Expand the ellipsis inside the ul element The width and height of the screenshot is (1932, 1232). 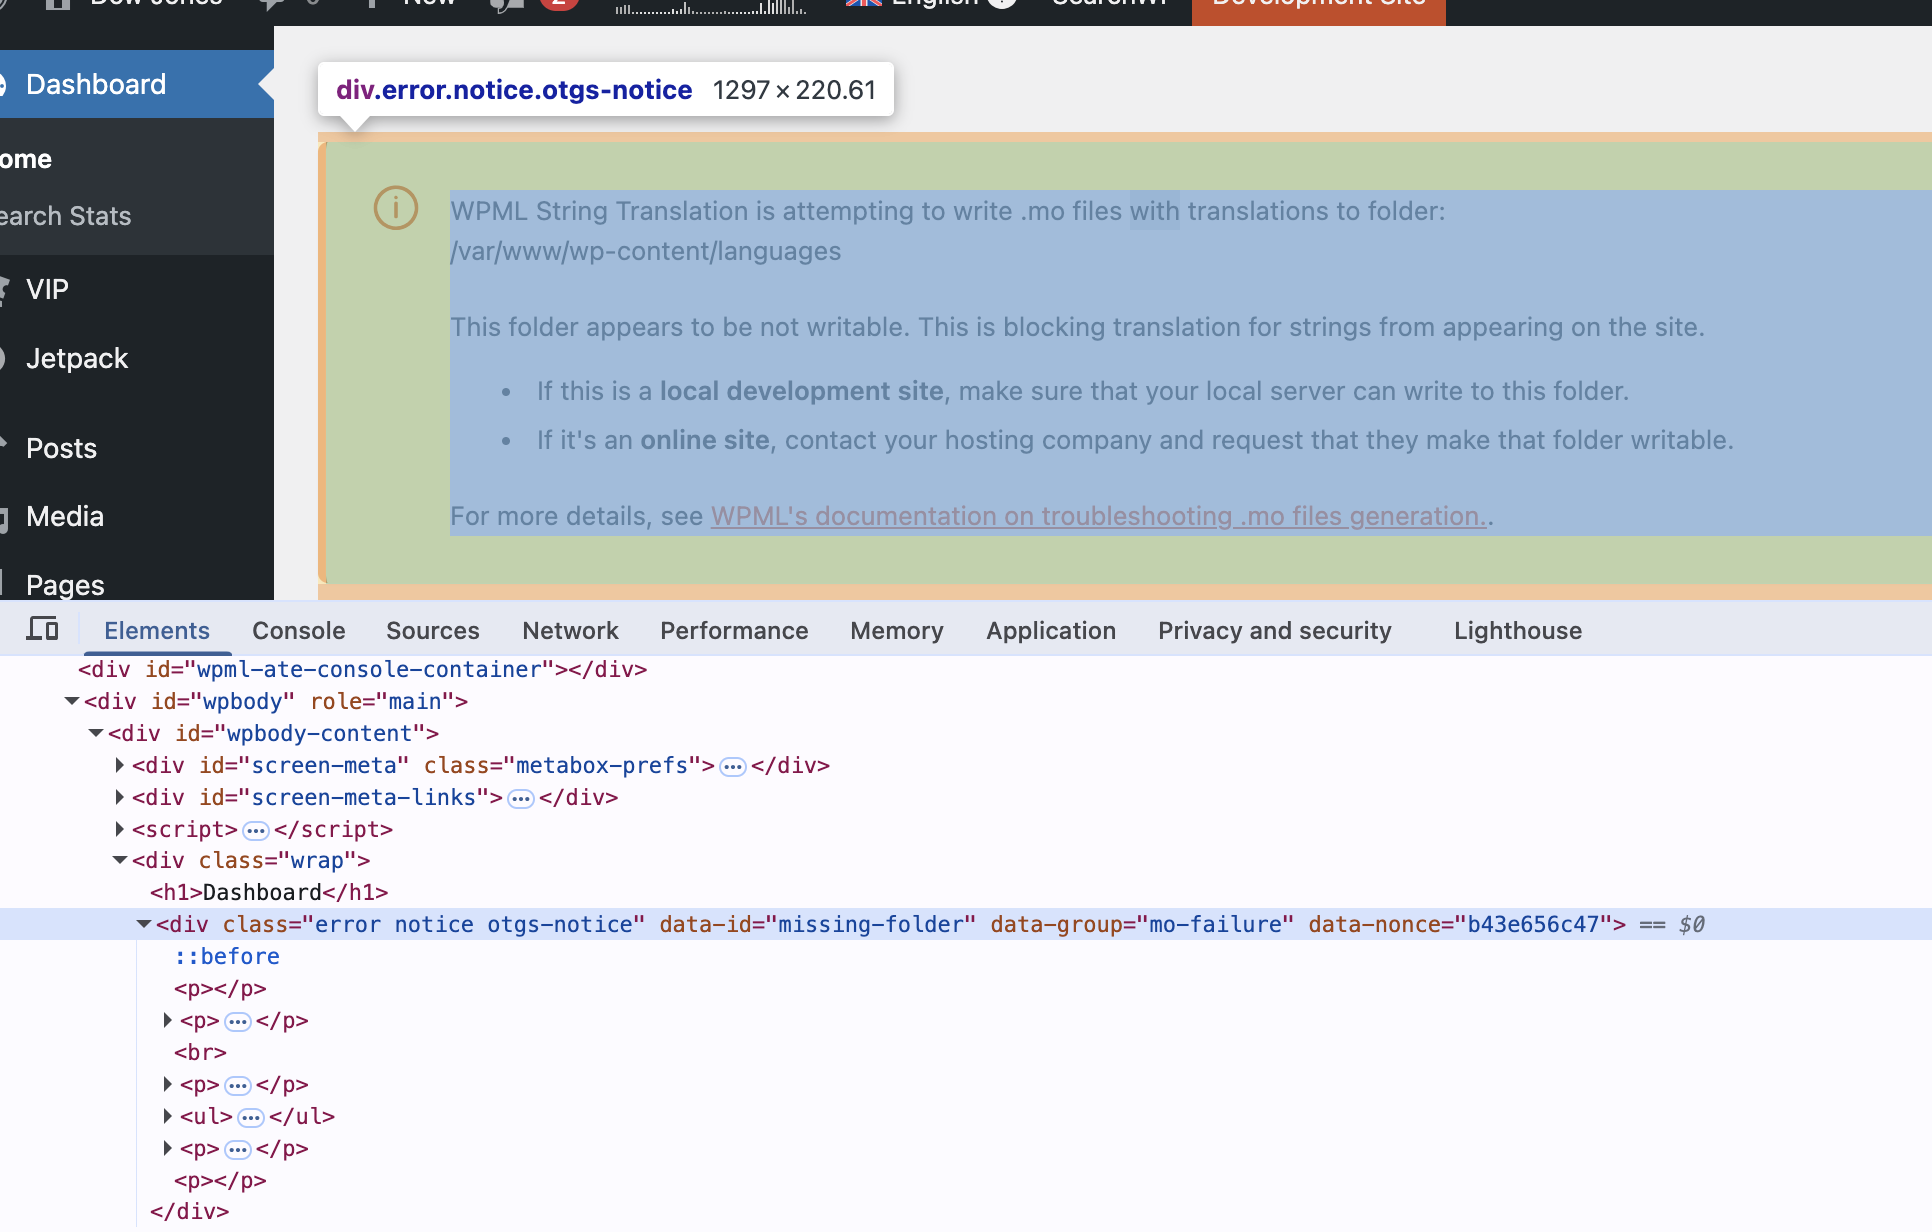tap(251, 1118)
